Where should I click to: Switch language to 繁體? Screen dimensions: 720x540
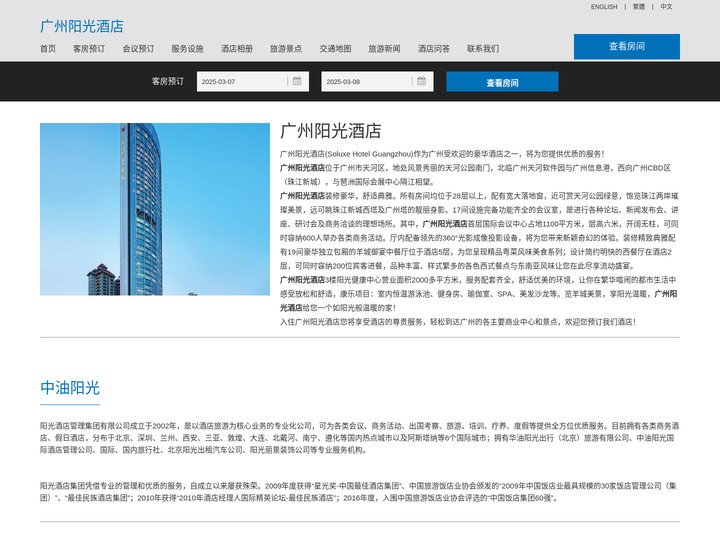(639, 6)
